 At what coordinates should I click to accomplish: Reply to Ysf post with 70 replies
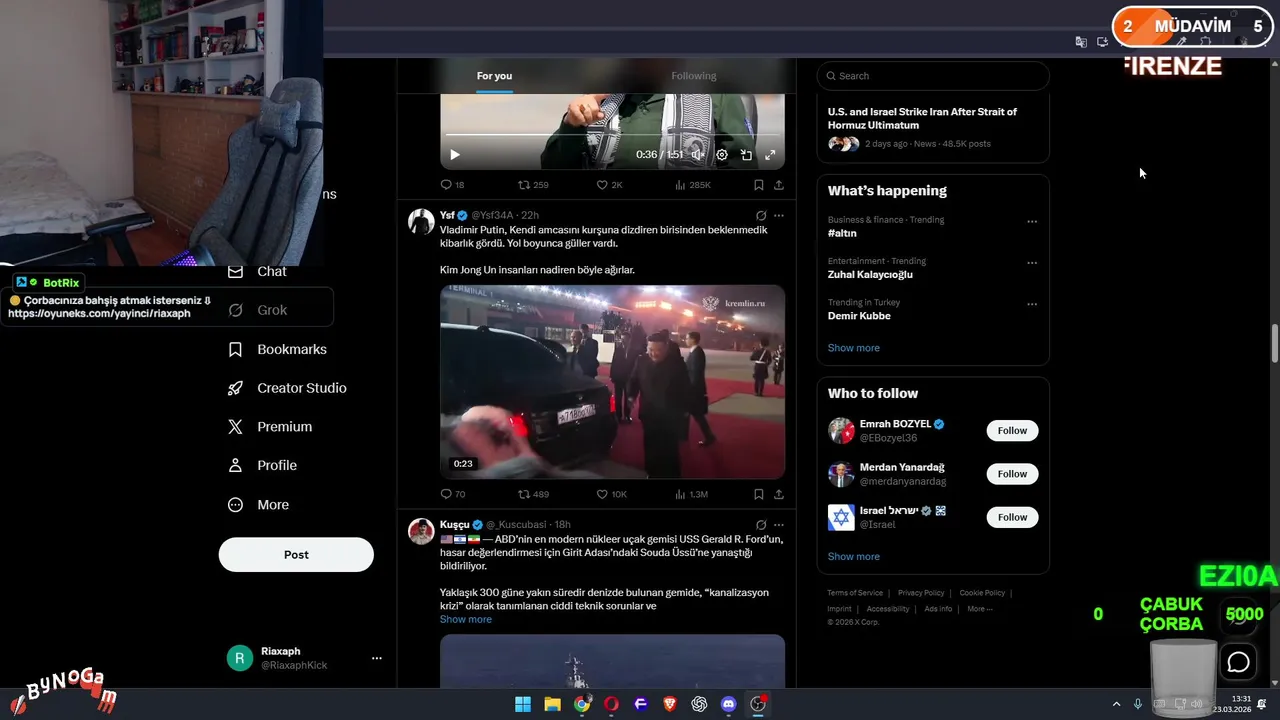pyautogui.click(x=452, y=494)
